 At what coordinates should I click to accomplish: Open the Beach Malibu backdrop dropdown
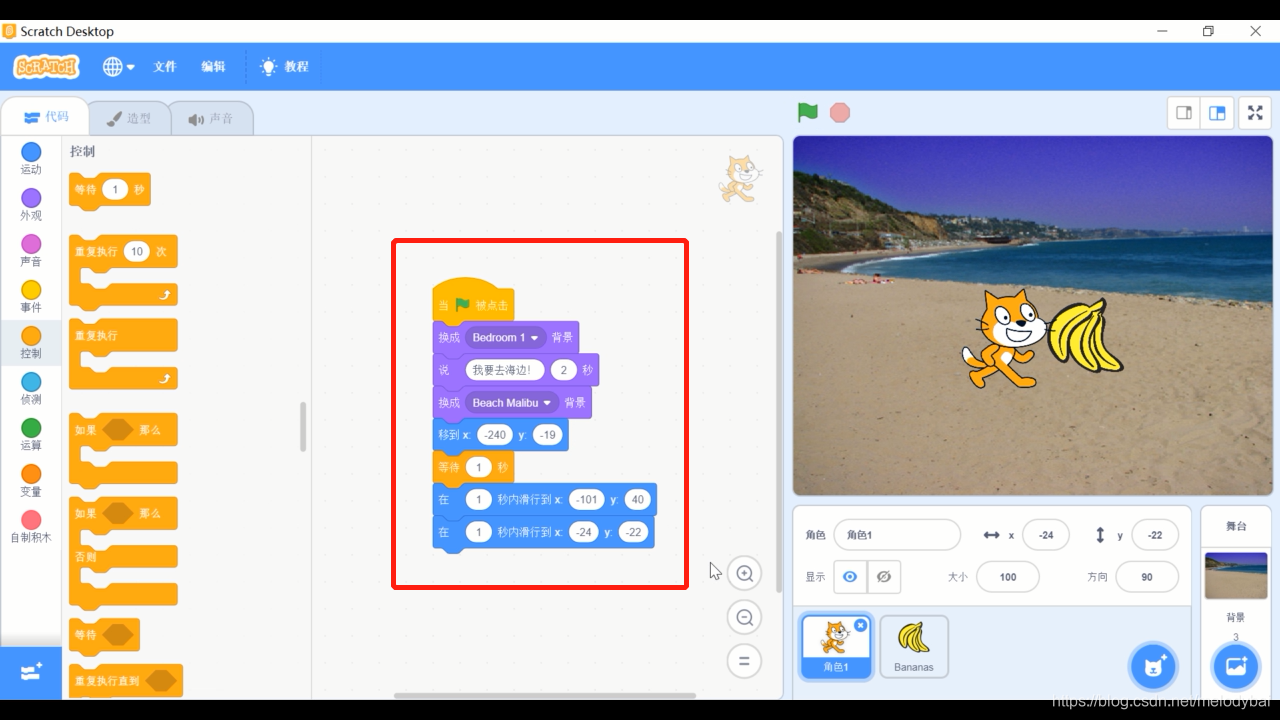(512, 403)
